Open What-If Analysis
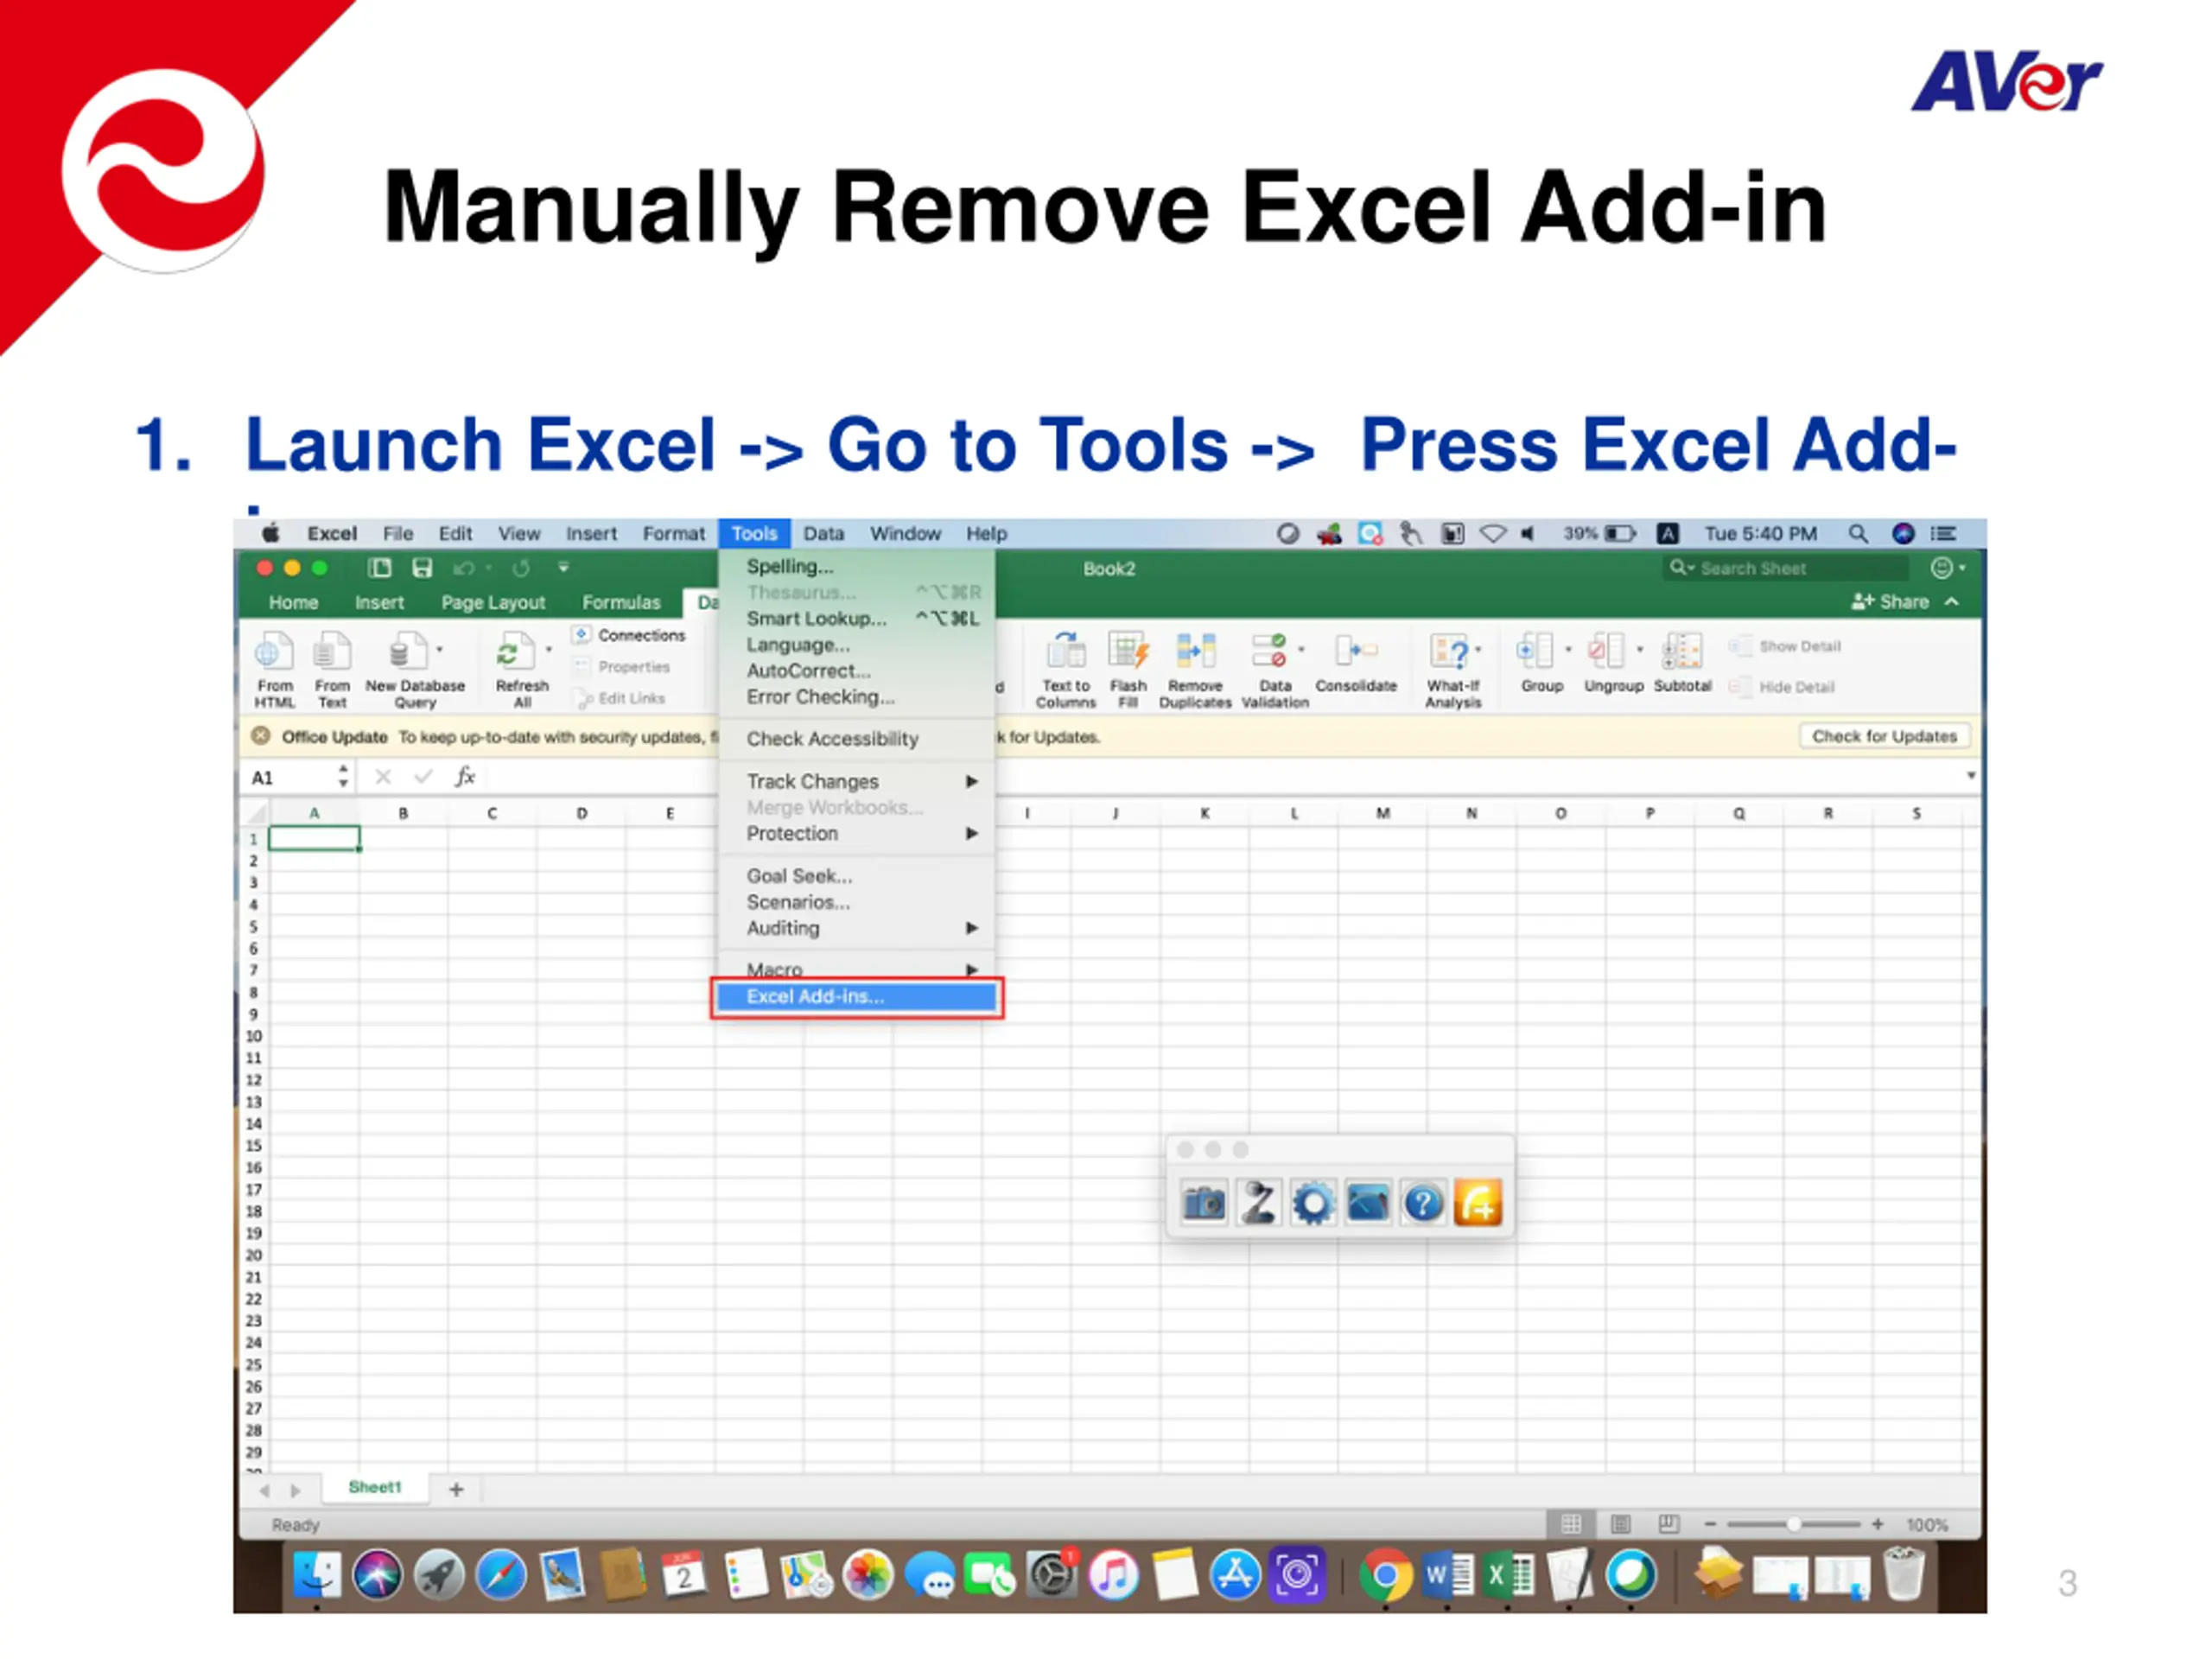The image size is (2212, 1659). (x=1452, y=669)
